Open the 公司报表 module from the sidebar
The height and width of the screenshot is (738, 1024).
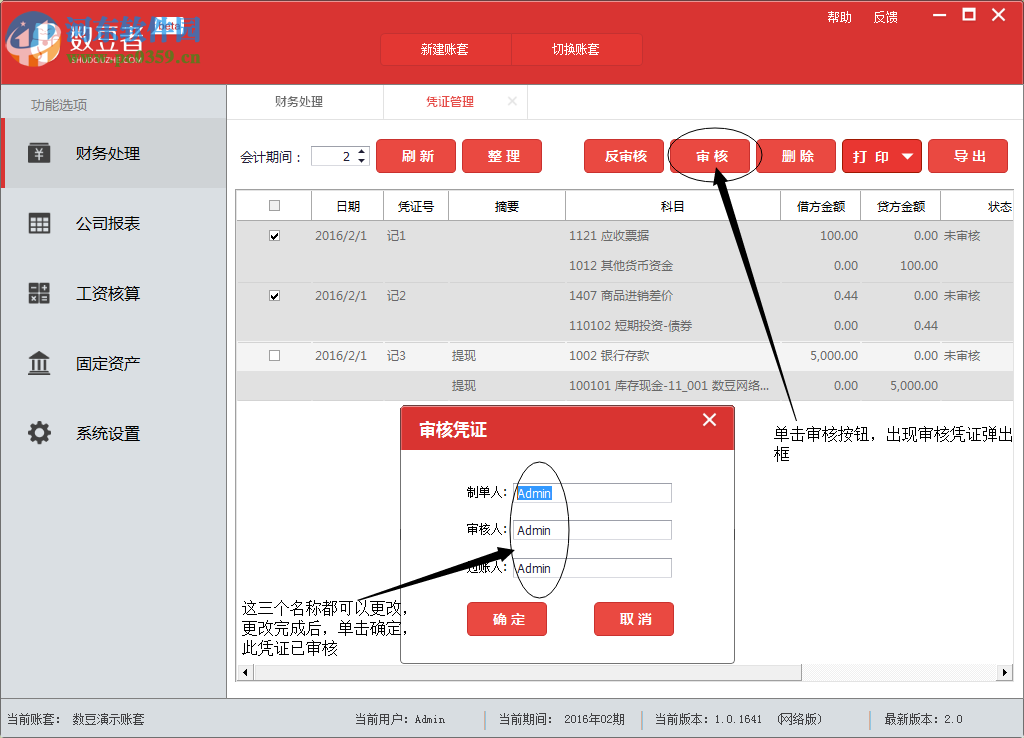tap(40, 223)
